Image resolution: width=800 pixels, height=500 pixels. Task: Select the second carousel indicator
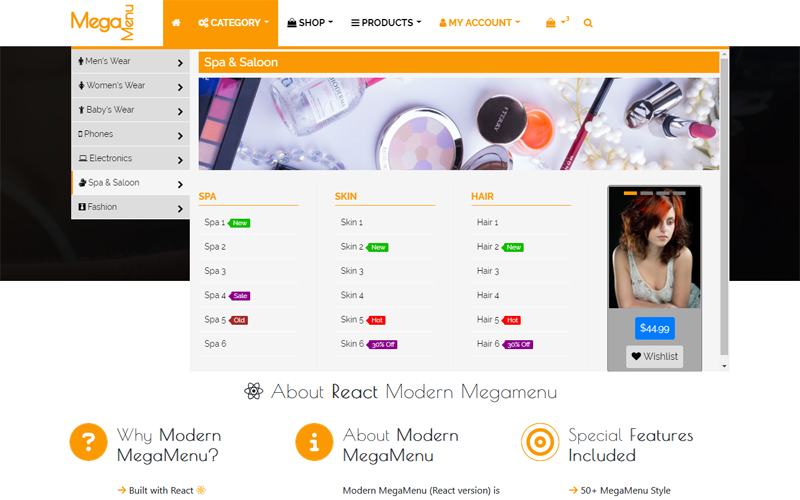tap(646, 193)
